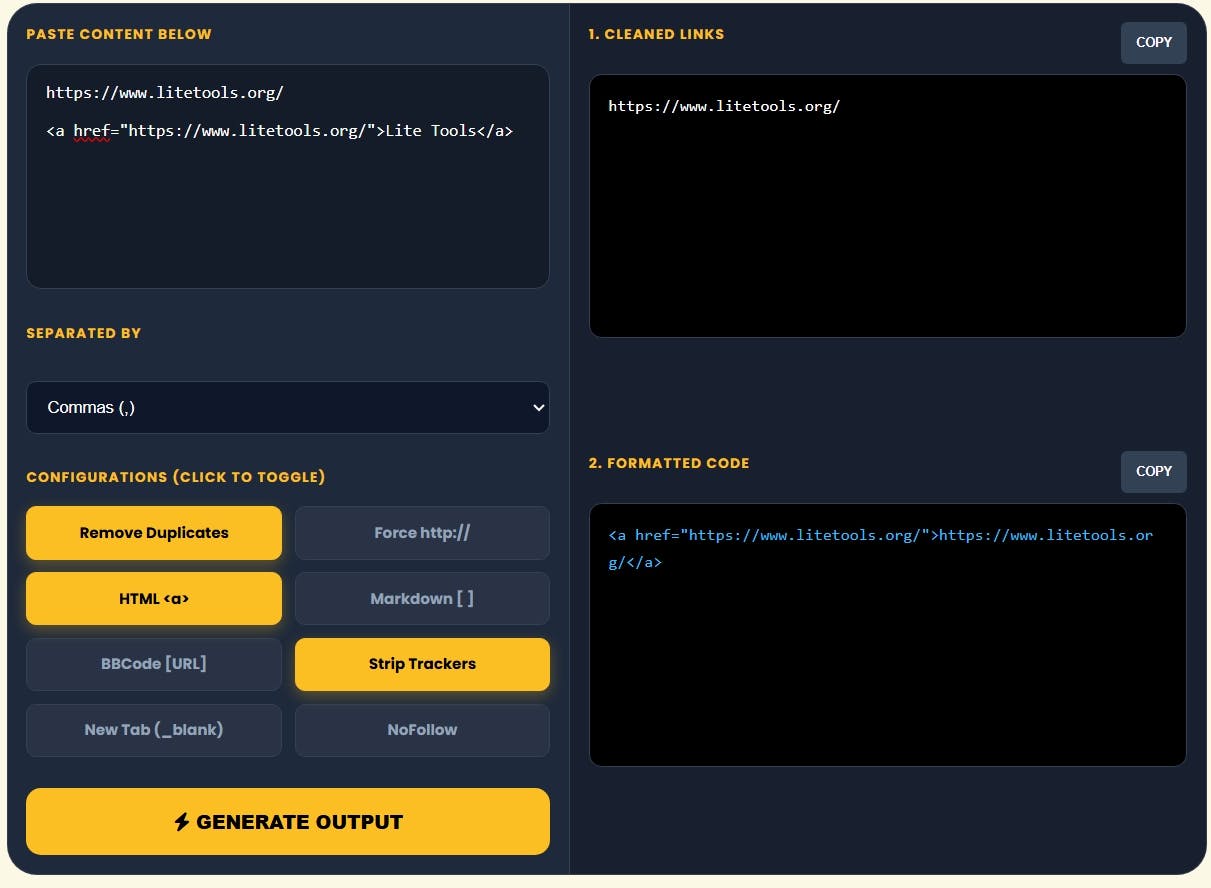Click the Generate Output button

click(288, 822)
